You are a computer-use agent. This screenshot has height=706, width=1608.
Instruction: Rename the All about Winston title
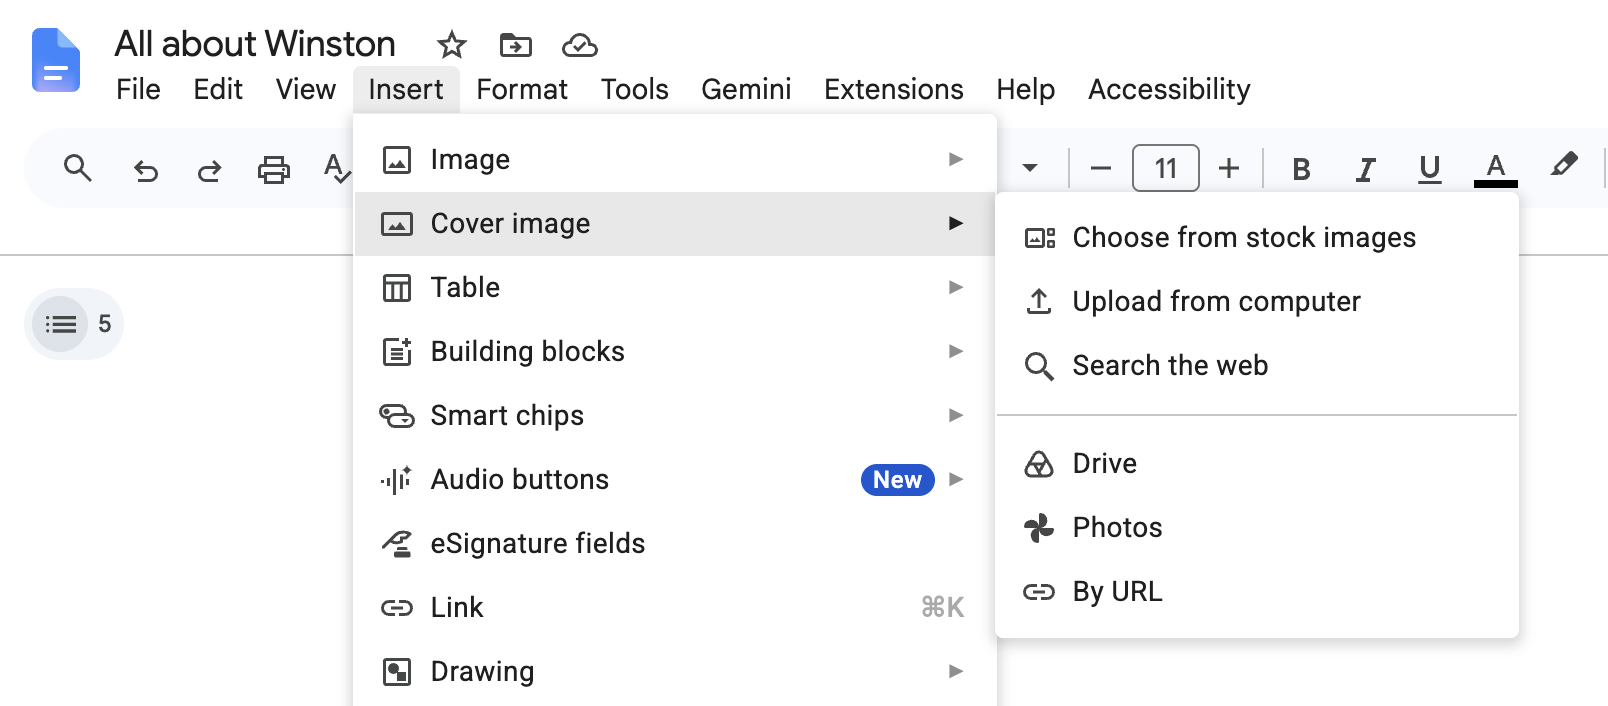pos(255,44)
